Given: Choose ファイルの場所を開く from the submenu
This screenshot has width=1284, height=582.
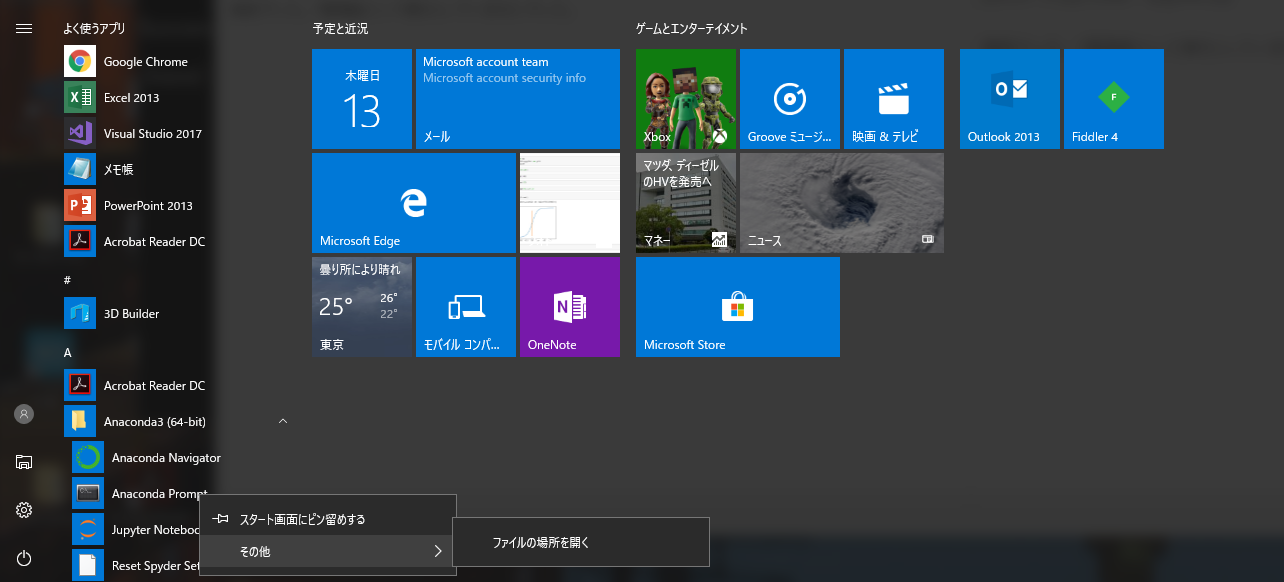Looking at the screenshot, I should pos(541,543).
